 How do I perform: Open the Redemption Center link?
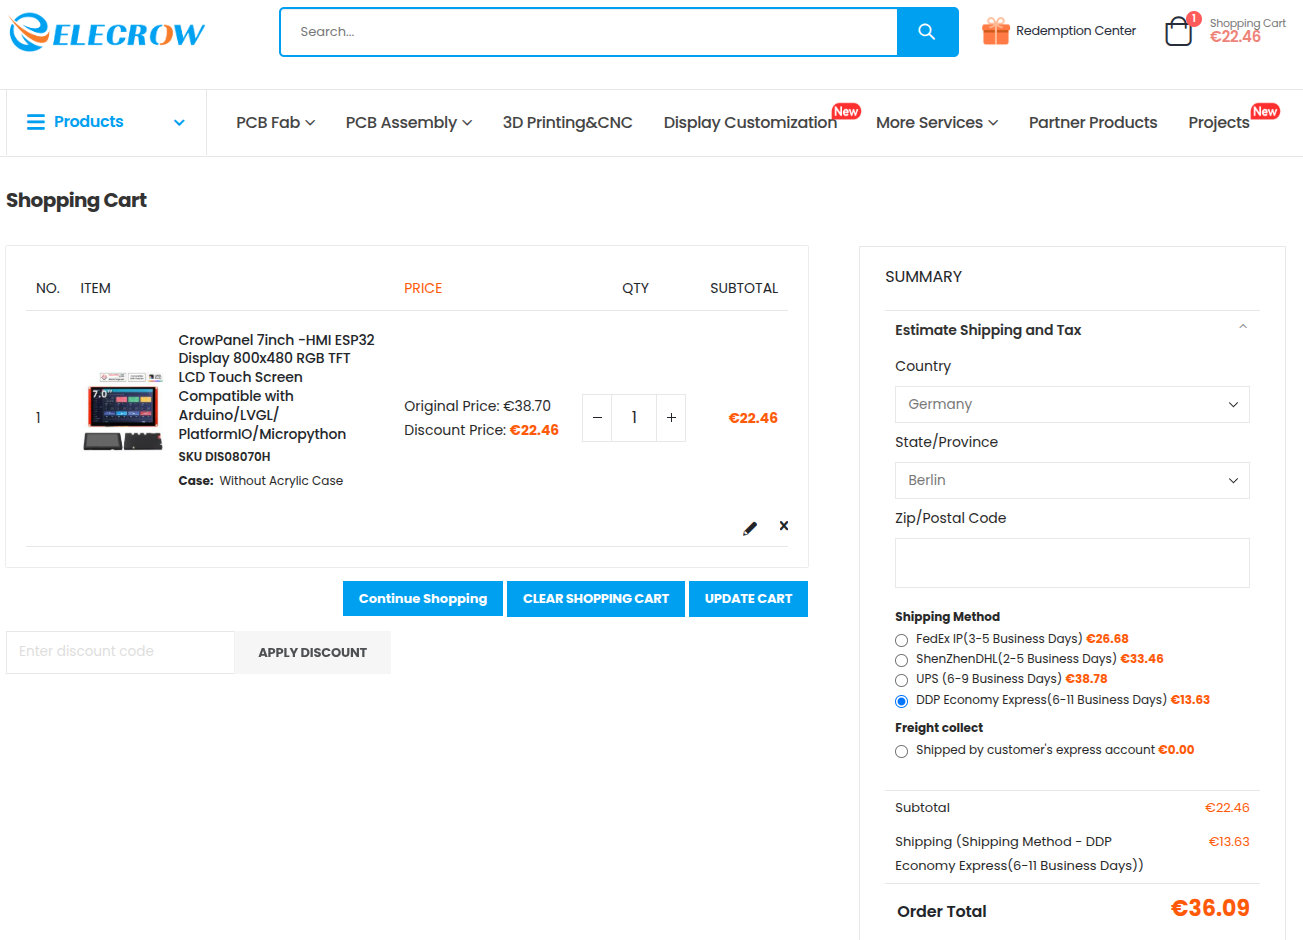click(1076, 31)
